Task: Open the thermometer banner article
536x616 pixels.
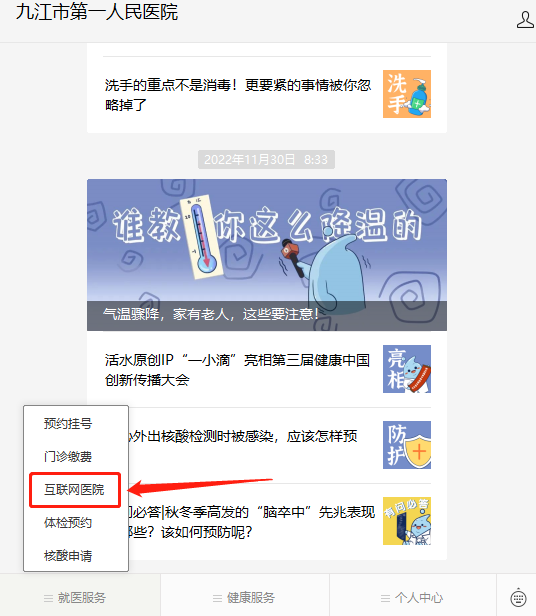Action: point(267,255)
